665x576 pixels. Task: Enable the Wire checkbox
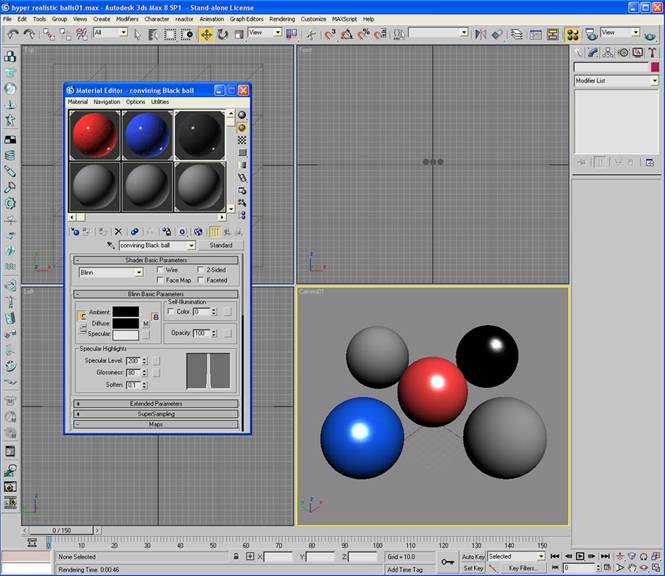pyautogui.click(x=160, y=270)
